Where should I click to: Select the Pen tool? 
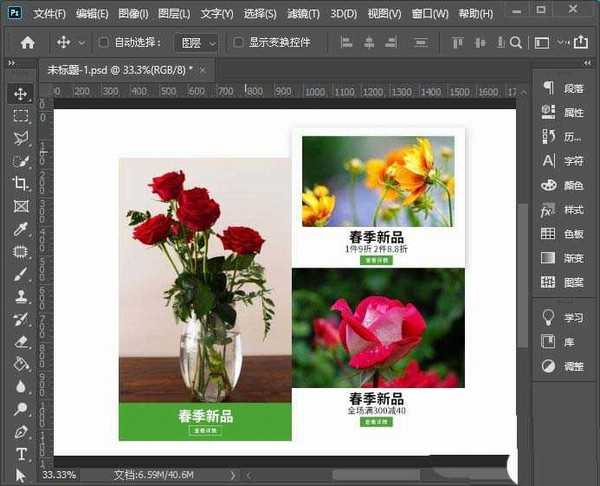[x=20, y=432]
